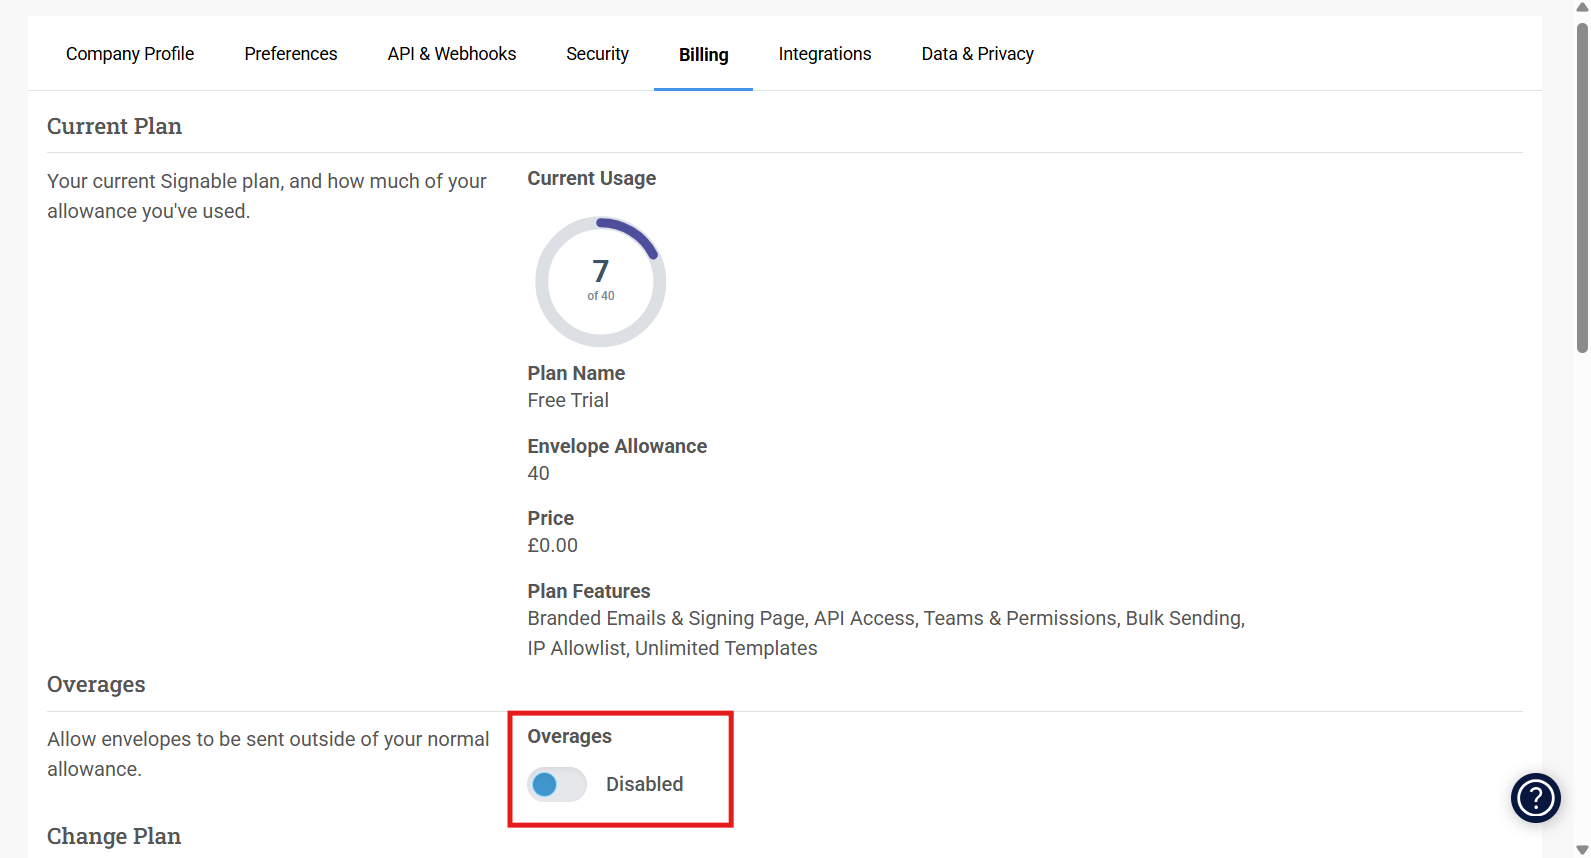Click the active Billing tab
The height and width of the screenshot is (858, 1591).
click(703, 55)
